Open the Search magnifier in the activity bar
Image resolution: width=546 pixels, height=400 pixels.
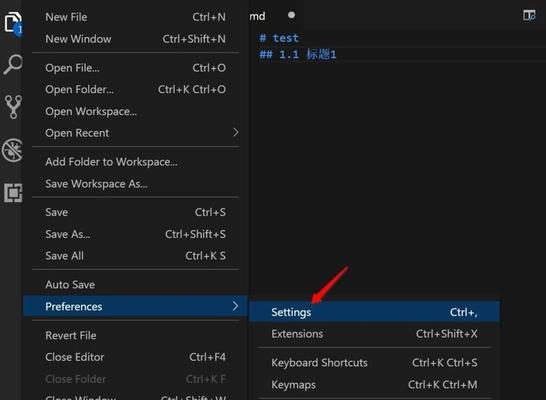click(x=13, y=64)
